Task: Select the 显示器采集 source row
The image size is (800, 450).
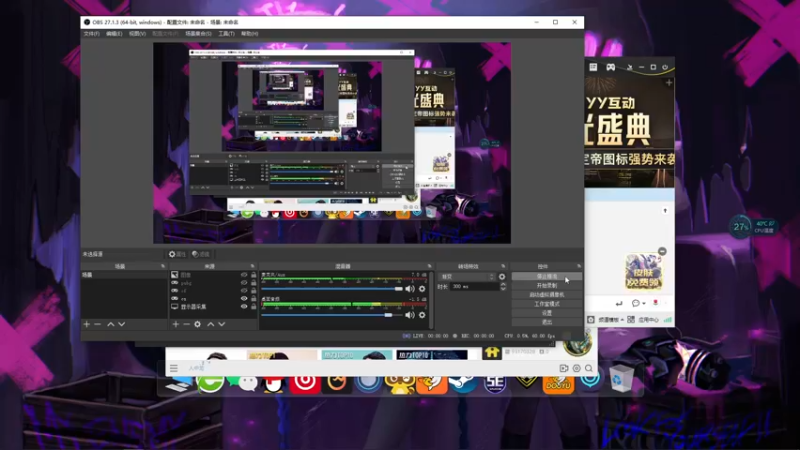Action: pyautogui.click(x=213, y=307)
